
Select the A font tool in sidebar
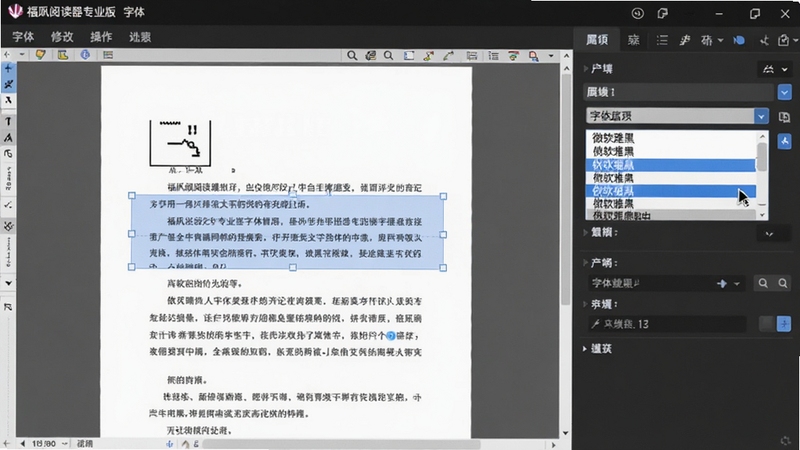pyautogui.click(x=8, y=137)
